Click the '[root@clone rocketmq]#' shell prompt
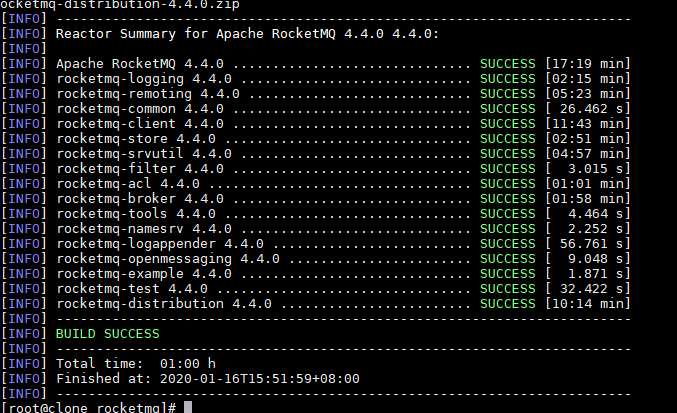 click(x=89, y=407)
